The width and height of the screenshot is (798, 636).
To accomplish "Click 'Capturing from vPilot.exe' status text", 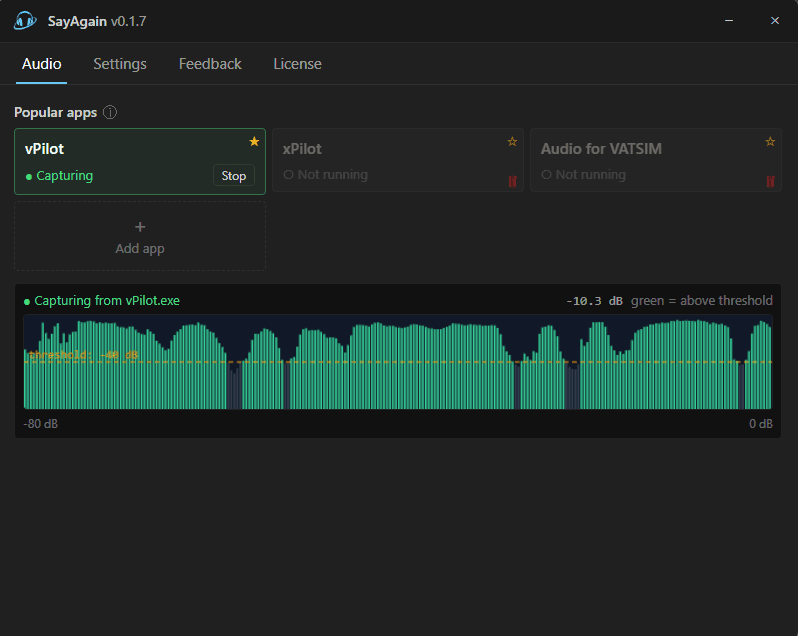I will 106,301.
